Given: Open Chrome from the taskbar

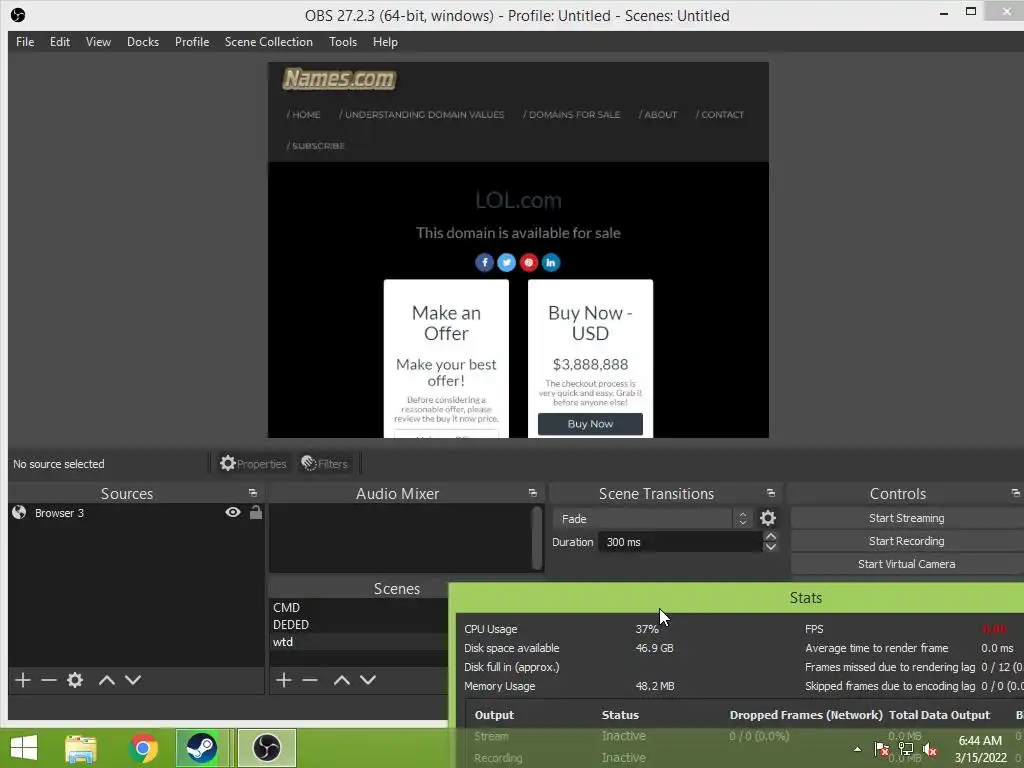Looking at the screenshot, I should 143,748.
